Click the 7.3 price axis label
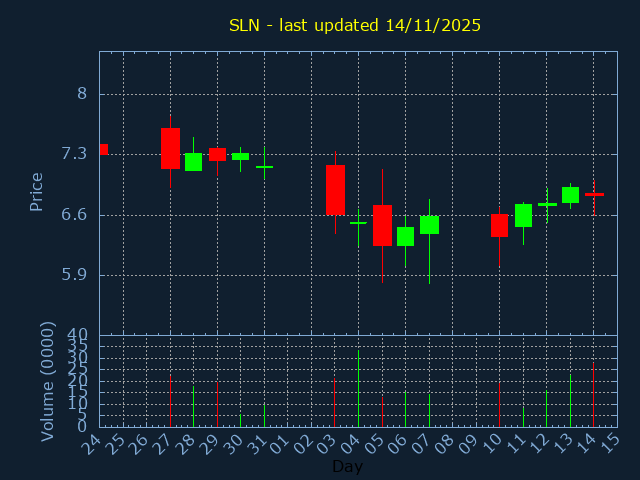The height and width of the screenshot is (480, 640). pyautogui.click(x=74, y=153)
